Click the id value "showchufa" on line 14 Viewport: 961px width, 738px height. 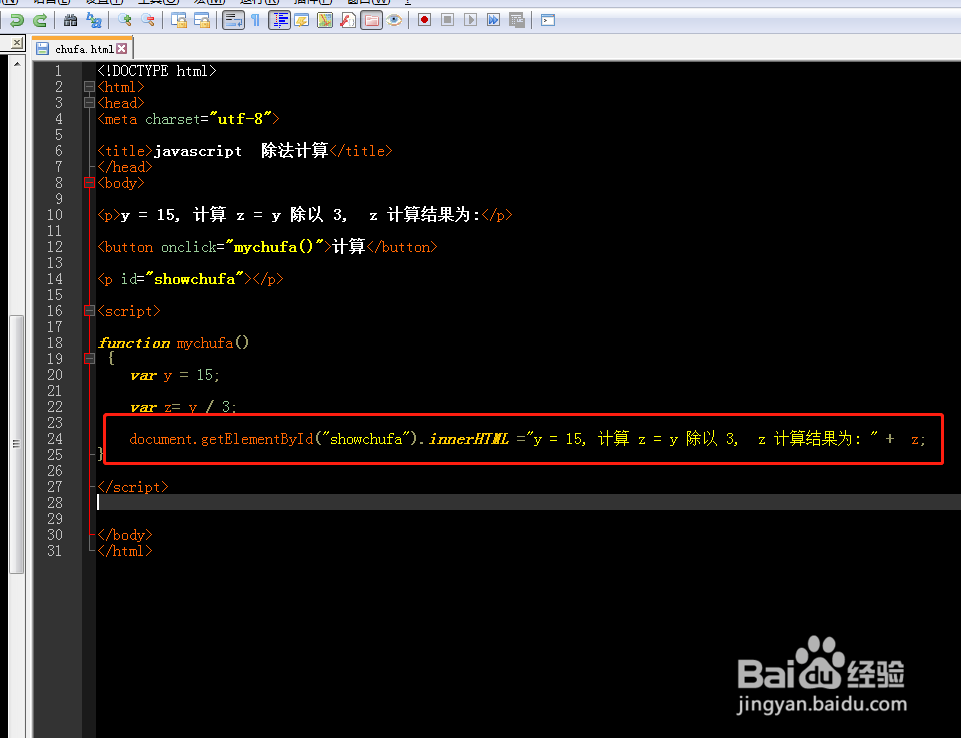point(194,279)
